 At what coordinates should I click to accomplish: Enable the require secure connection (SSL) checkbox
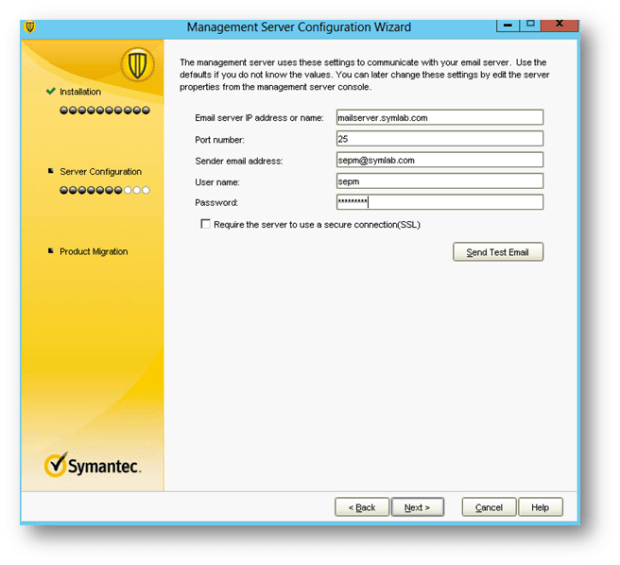tap(205, 225)
